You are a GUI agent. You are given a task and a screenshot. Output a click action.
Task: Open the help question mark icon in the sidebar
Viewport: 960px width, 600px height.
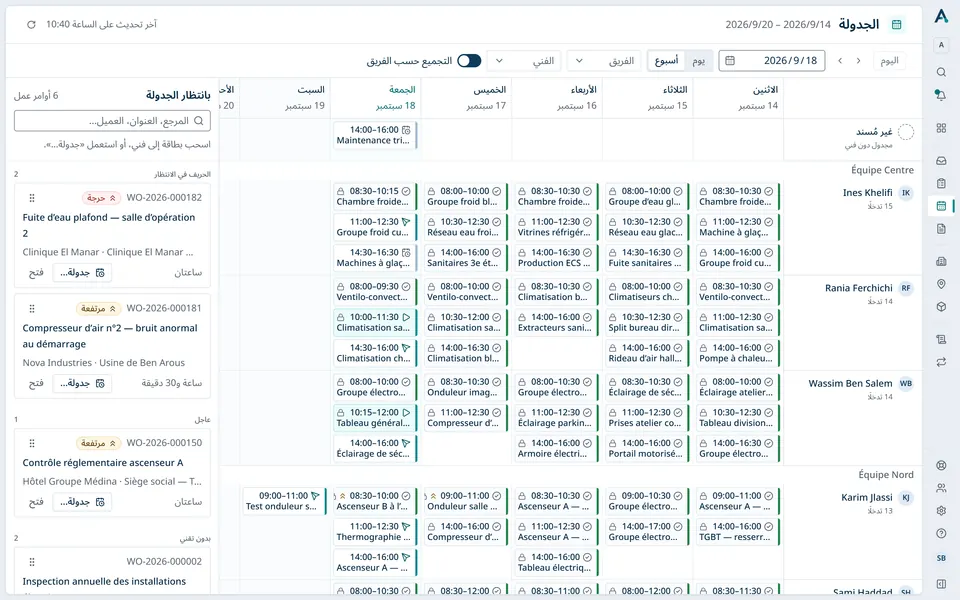tap(941, 533)
